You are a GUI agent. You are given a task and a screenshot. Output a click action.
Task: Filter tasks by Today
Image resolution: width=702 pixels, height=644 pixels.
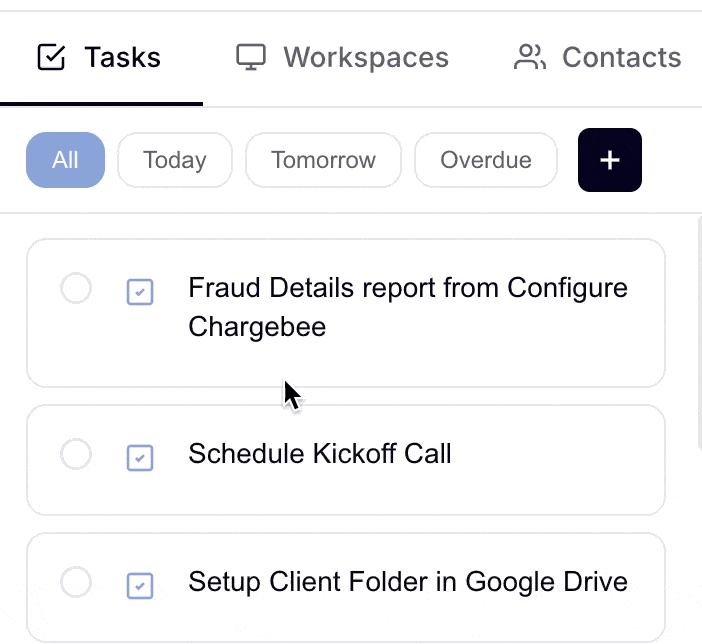tap(175, 160)
